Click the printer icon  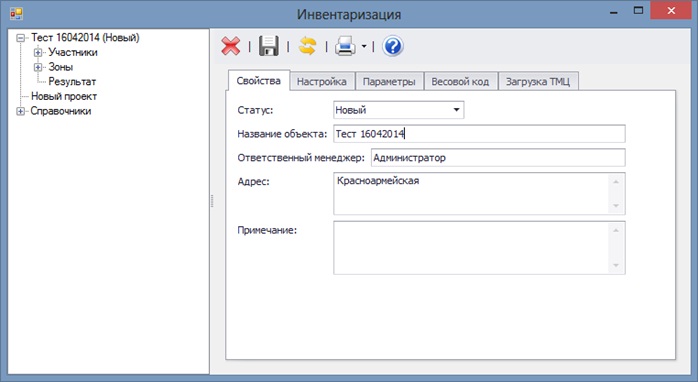point(345,46)
